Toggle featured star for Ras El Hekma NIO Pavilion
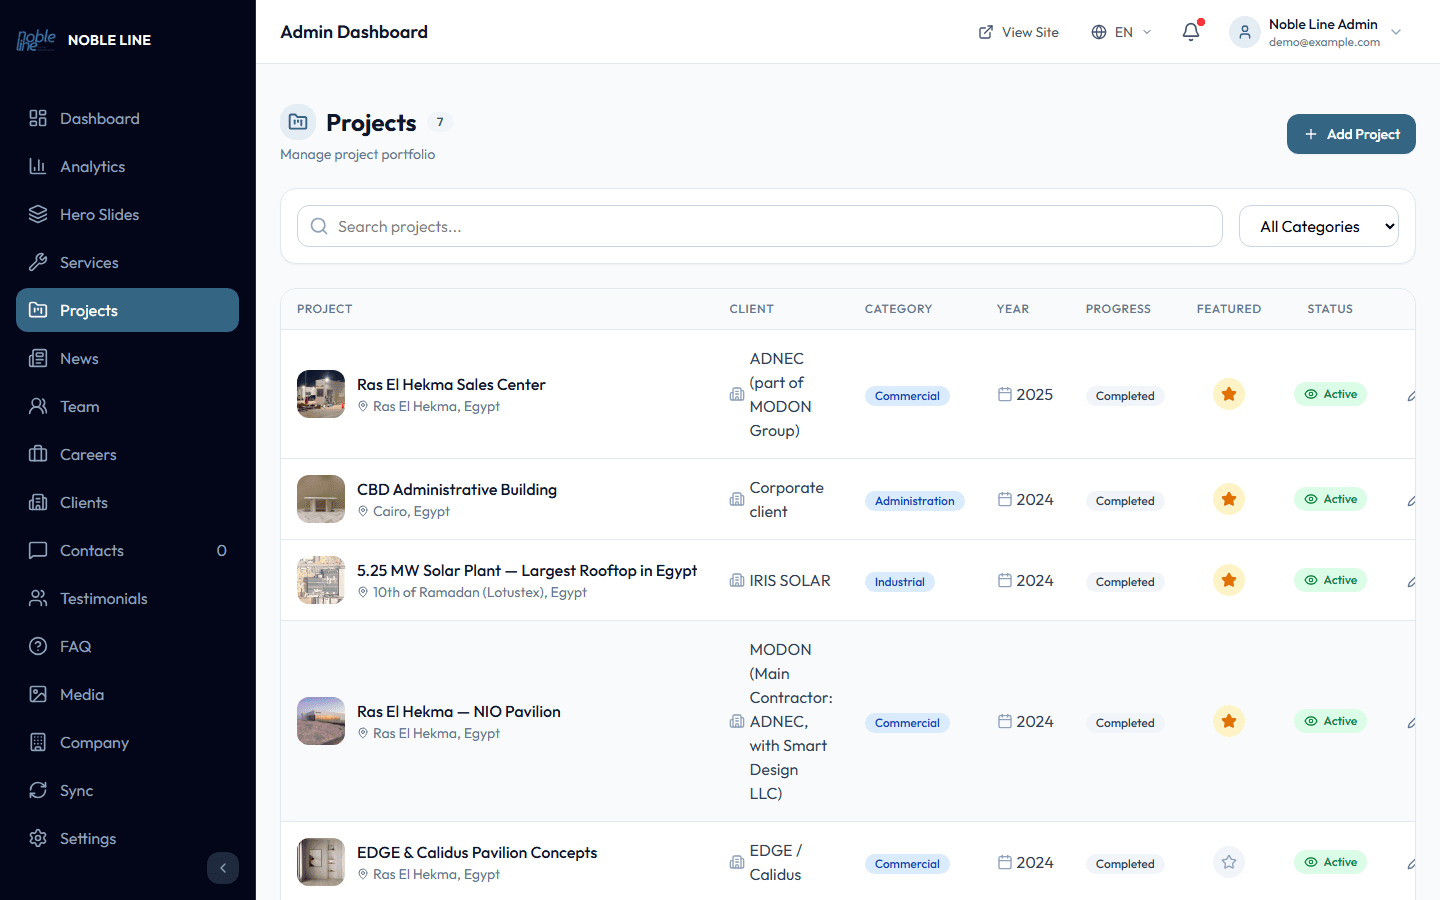 click(1229, 721)
